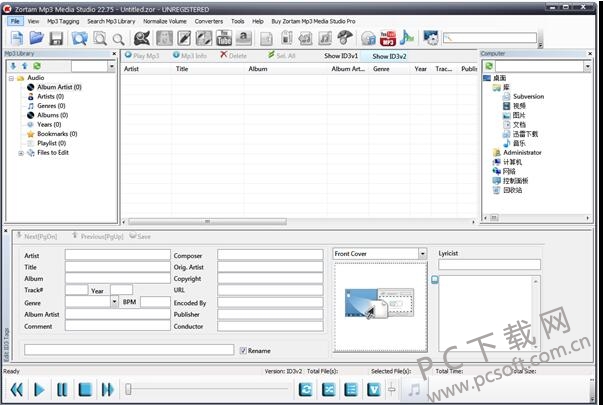Click the umbrella toolbar icon
The height and width of the screenshot is (405, 603).
tap(345, 38)
